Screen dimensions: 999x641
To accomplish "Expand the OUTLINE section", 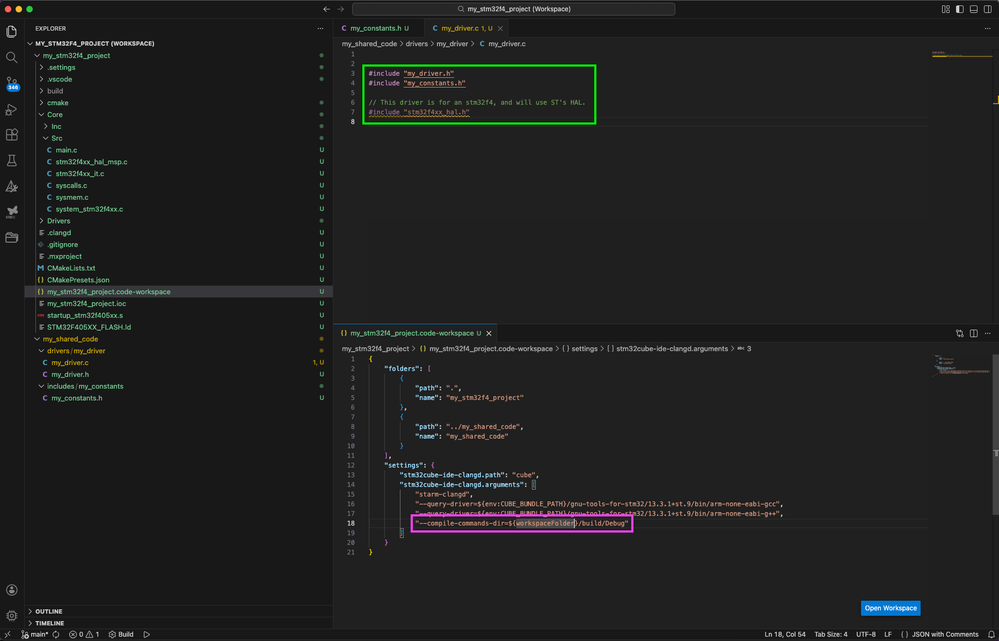I will click(x=48, y=611).
